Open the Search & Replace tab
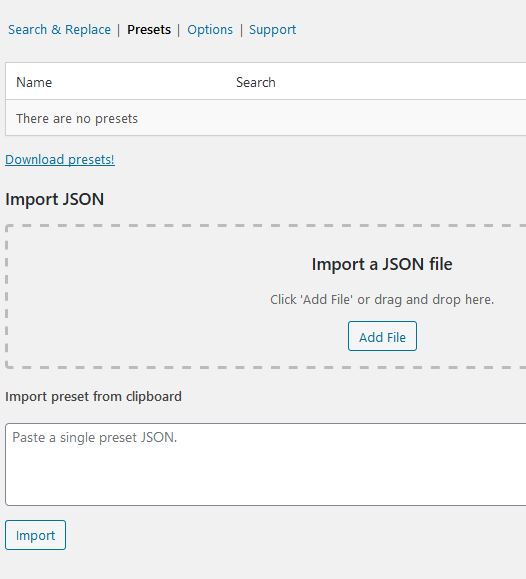Screen dimensions: 526x579 click(x=59, y=30)
